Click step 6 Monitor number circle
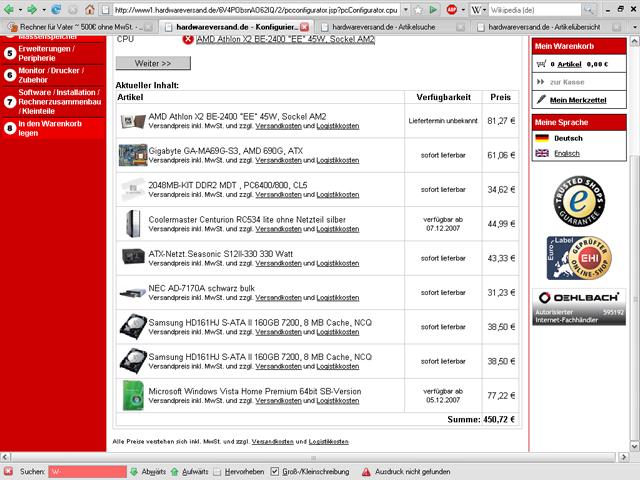This screenshot has width=640, height=480. 10,75
